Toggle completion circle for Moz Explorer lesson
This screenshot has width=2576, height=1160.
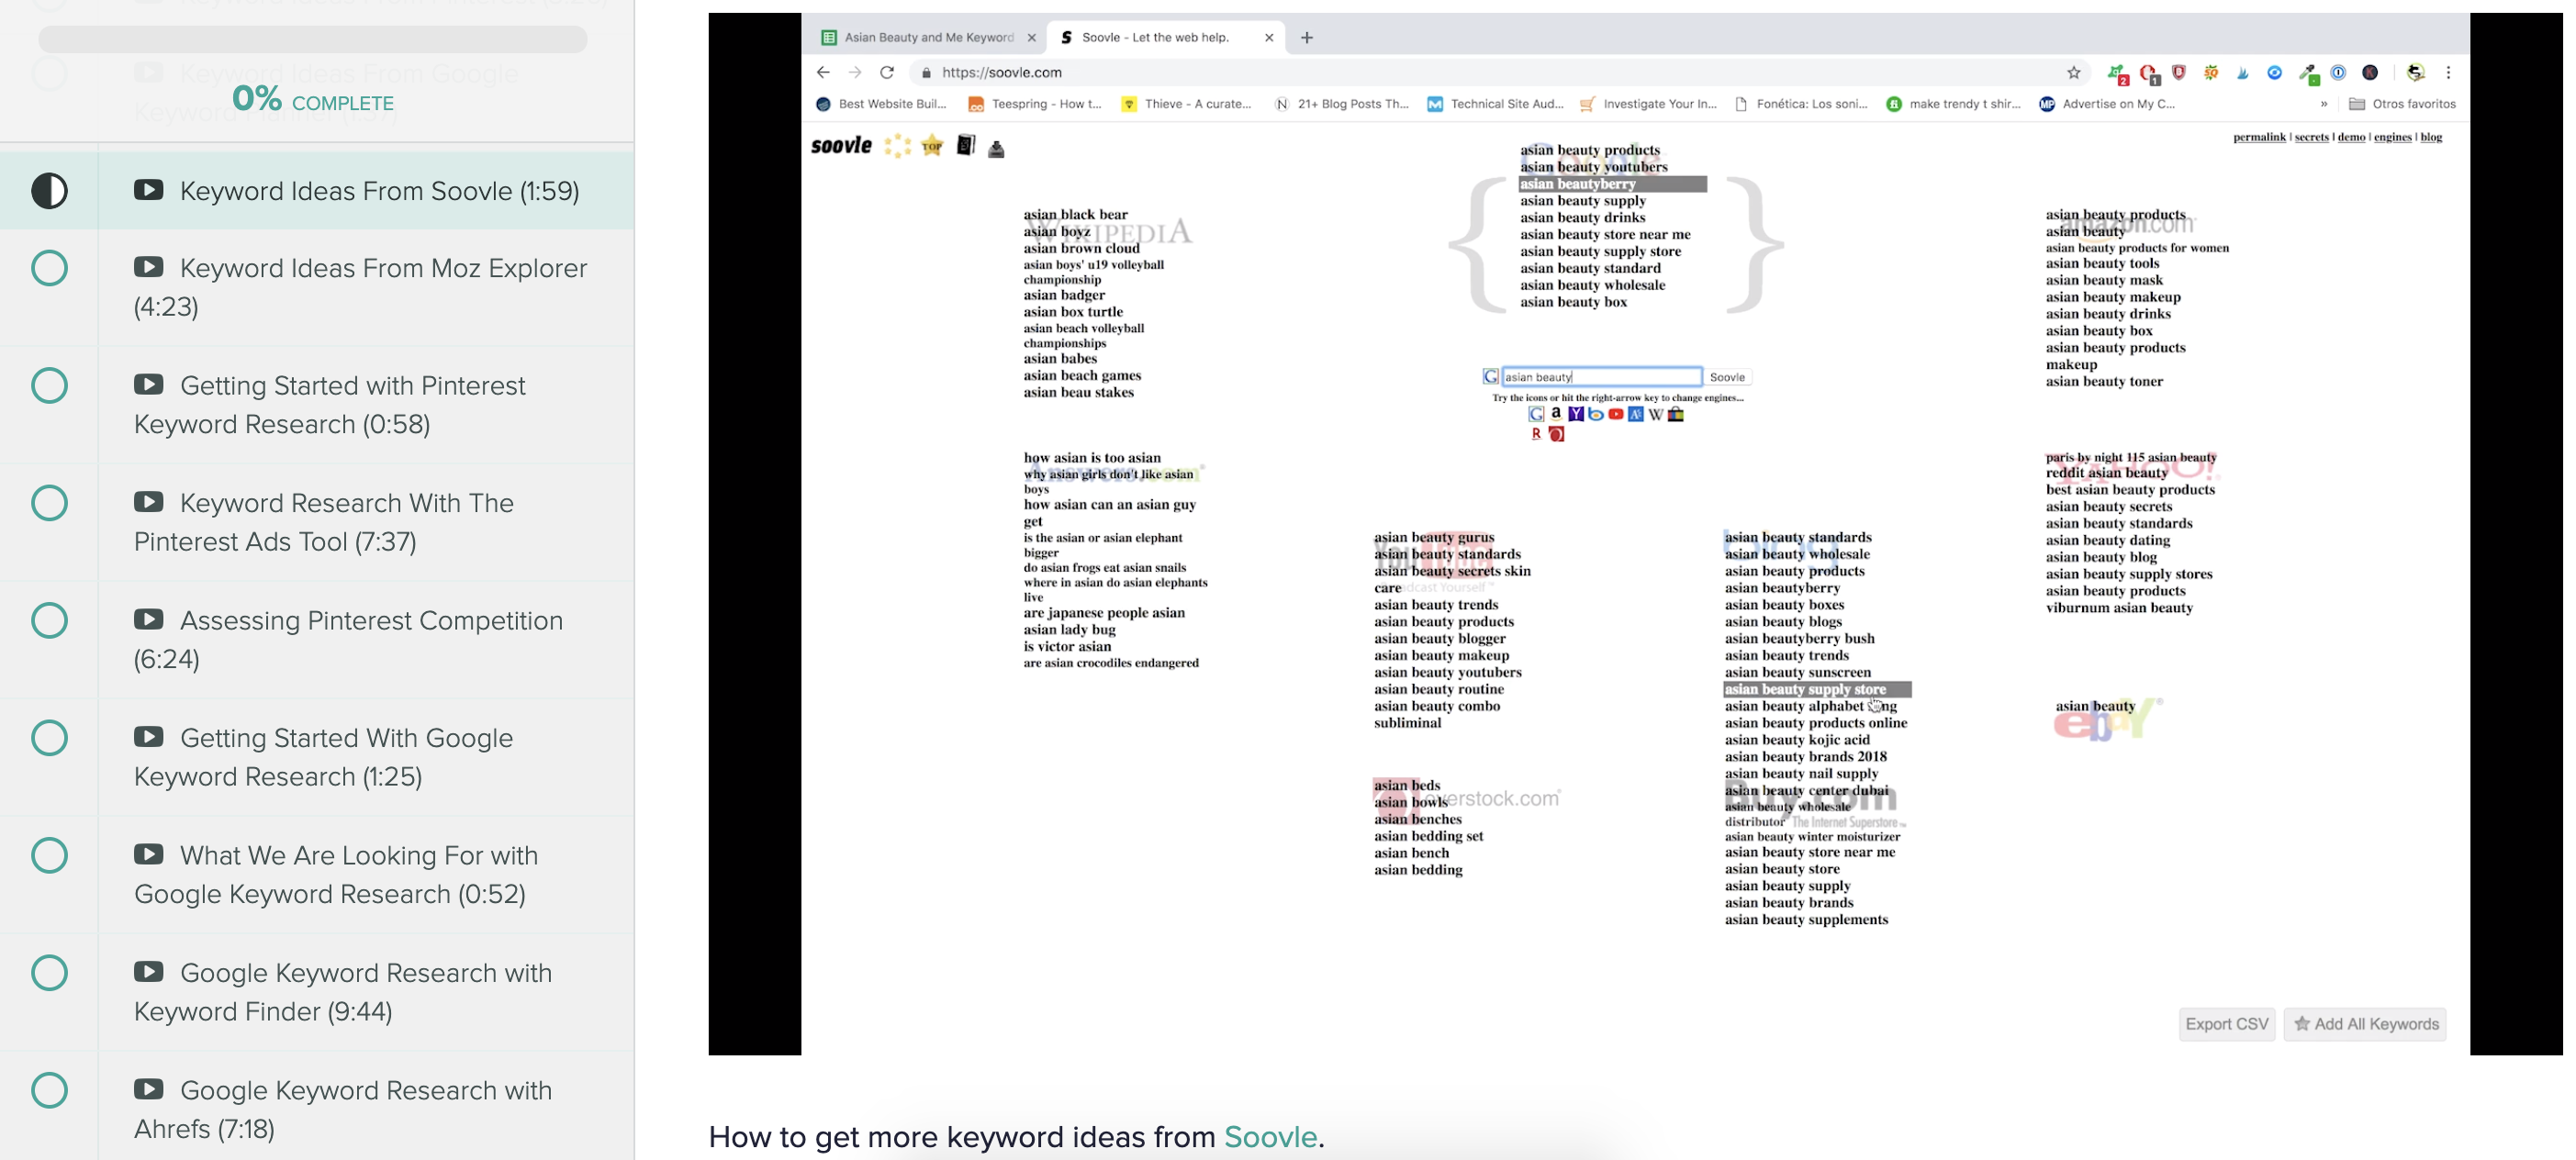[x=49, y=267]
